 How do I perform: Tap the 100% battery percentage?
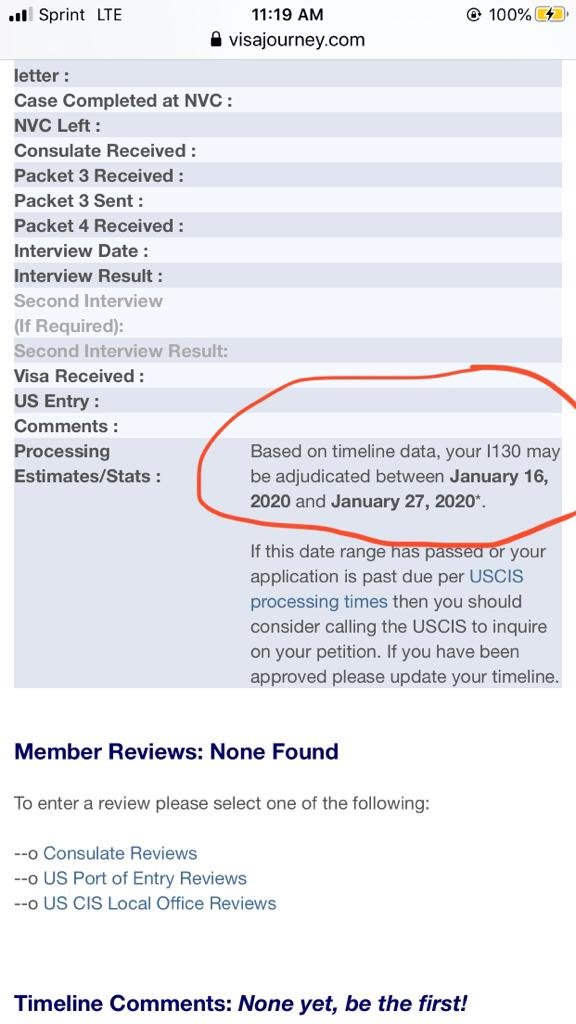point(509,14)
